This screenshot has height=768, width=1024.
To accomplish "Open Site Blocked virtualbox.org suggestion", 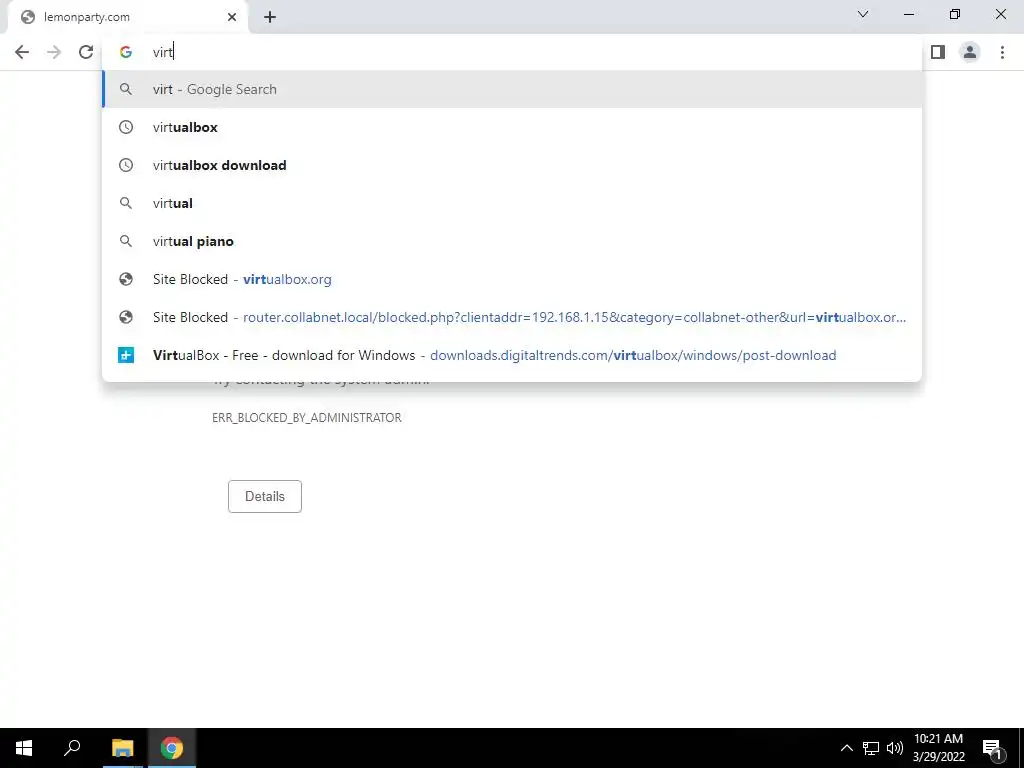I will (512, 279).
